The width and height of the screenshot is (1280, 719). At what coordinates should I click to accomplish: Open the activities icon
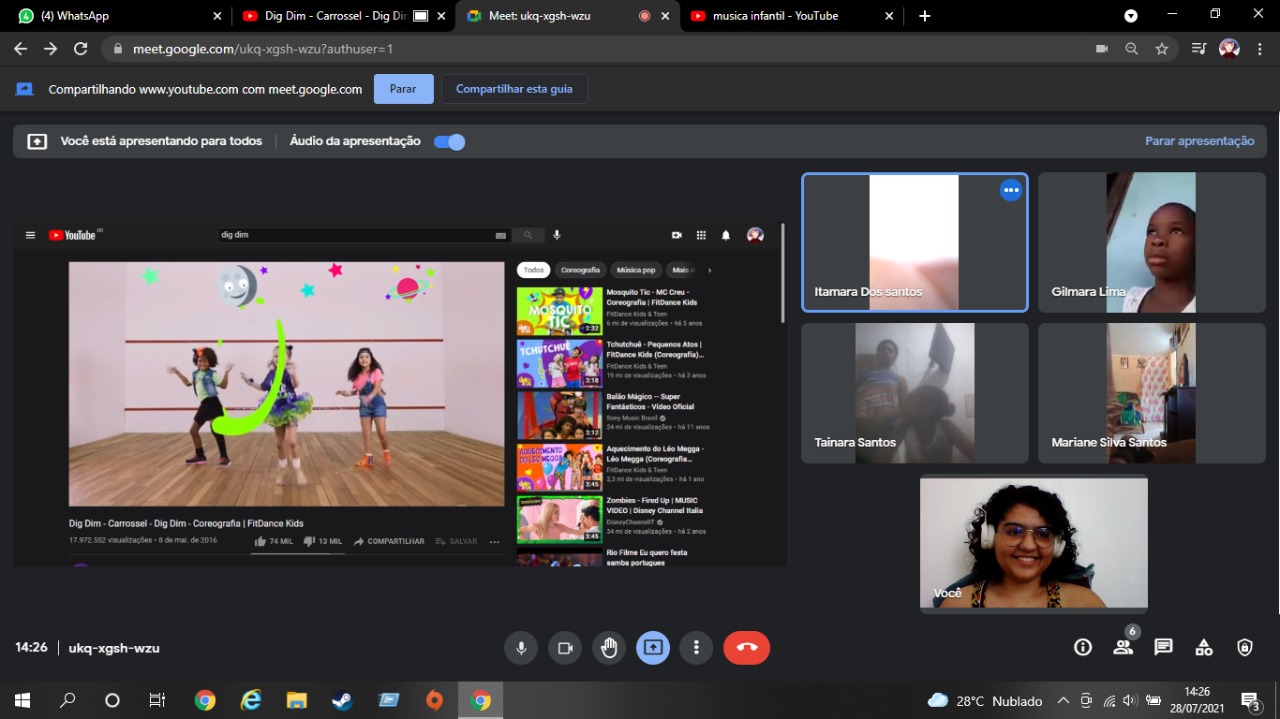click(1204, 647)
